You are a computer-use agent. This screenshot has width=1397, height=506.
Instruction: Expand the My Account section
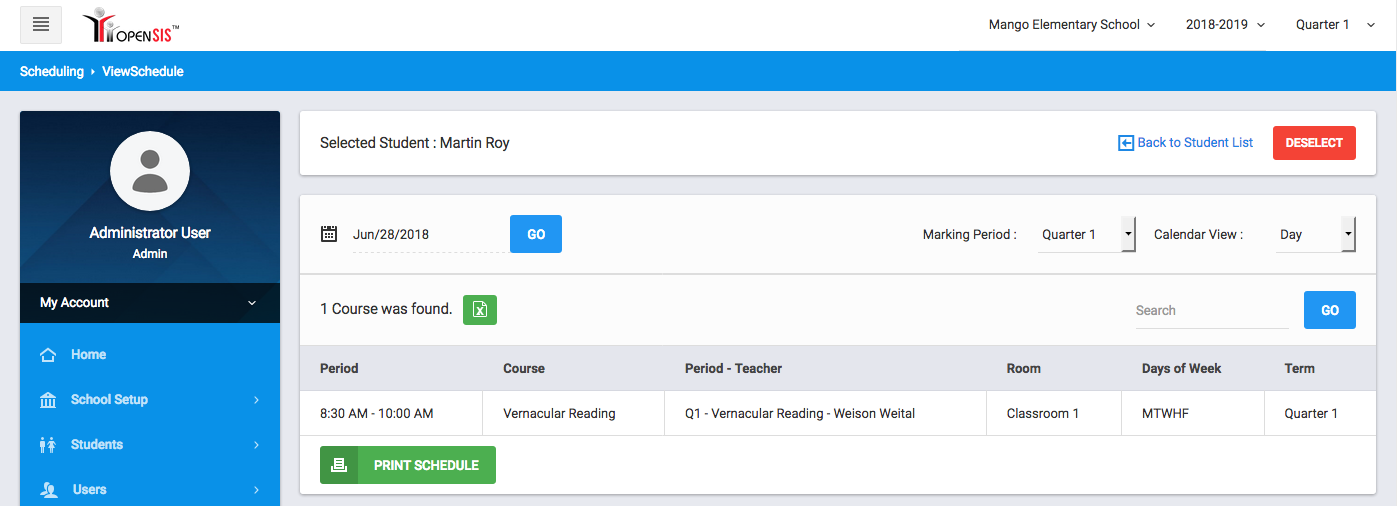[x=150, y=303]
